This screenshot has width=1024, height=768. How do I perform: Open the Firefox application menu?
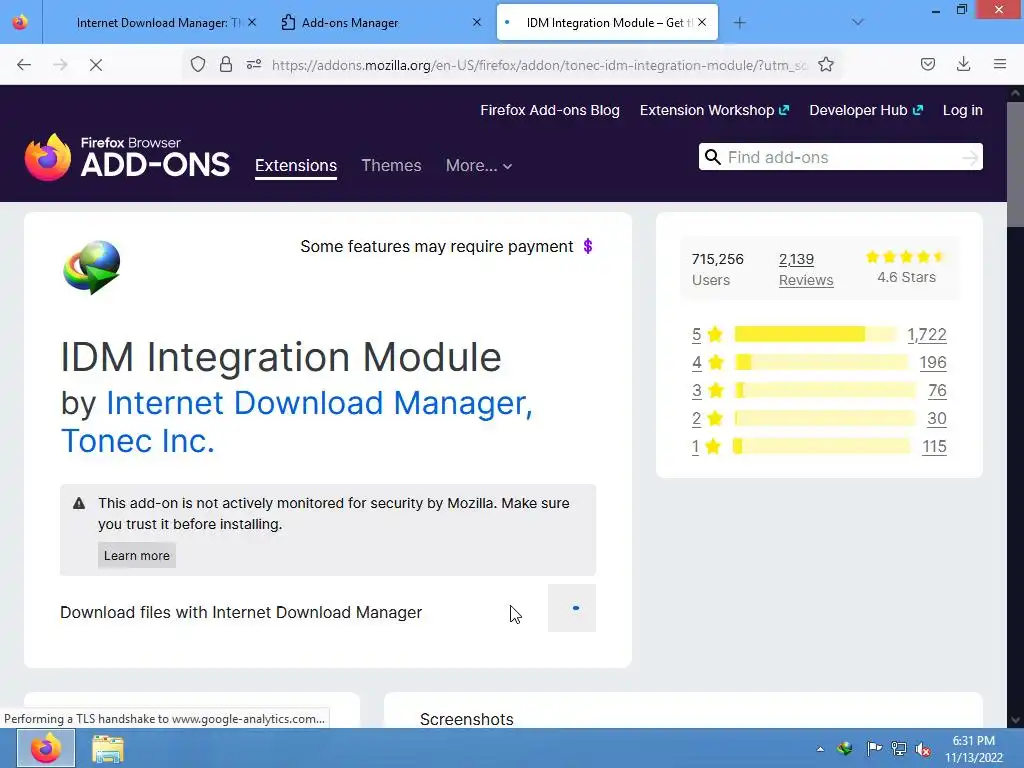(x=1000, y=64)
